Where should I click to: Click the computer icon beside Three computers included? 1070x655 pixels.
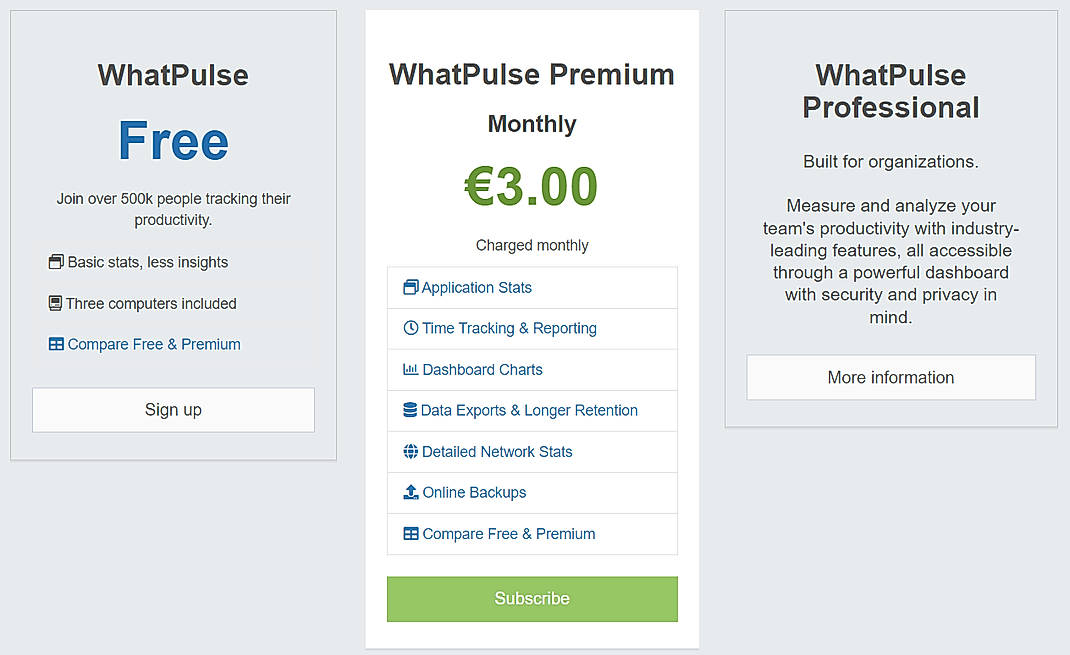(55, 303)
